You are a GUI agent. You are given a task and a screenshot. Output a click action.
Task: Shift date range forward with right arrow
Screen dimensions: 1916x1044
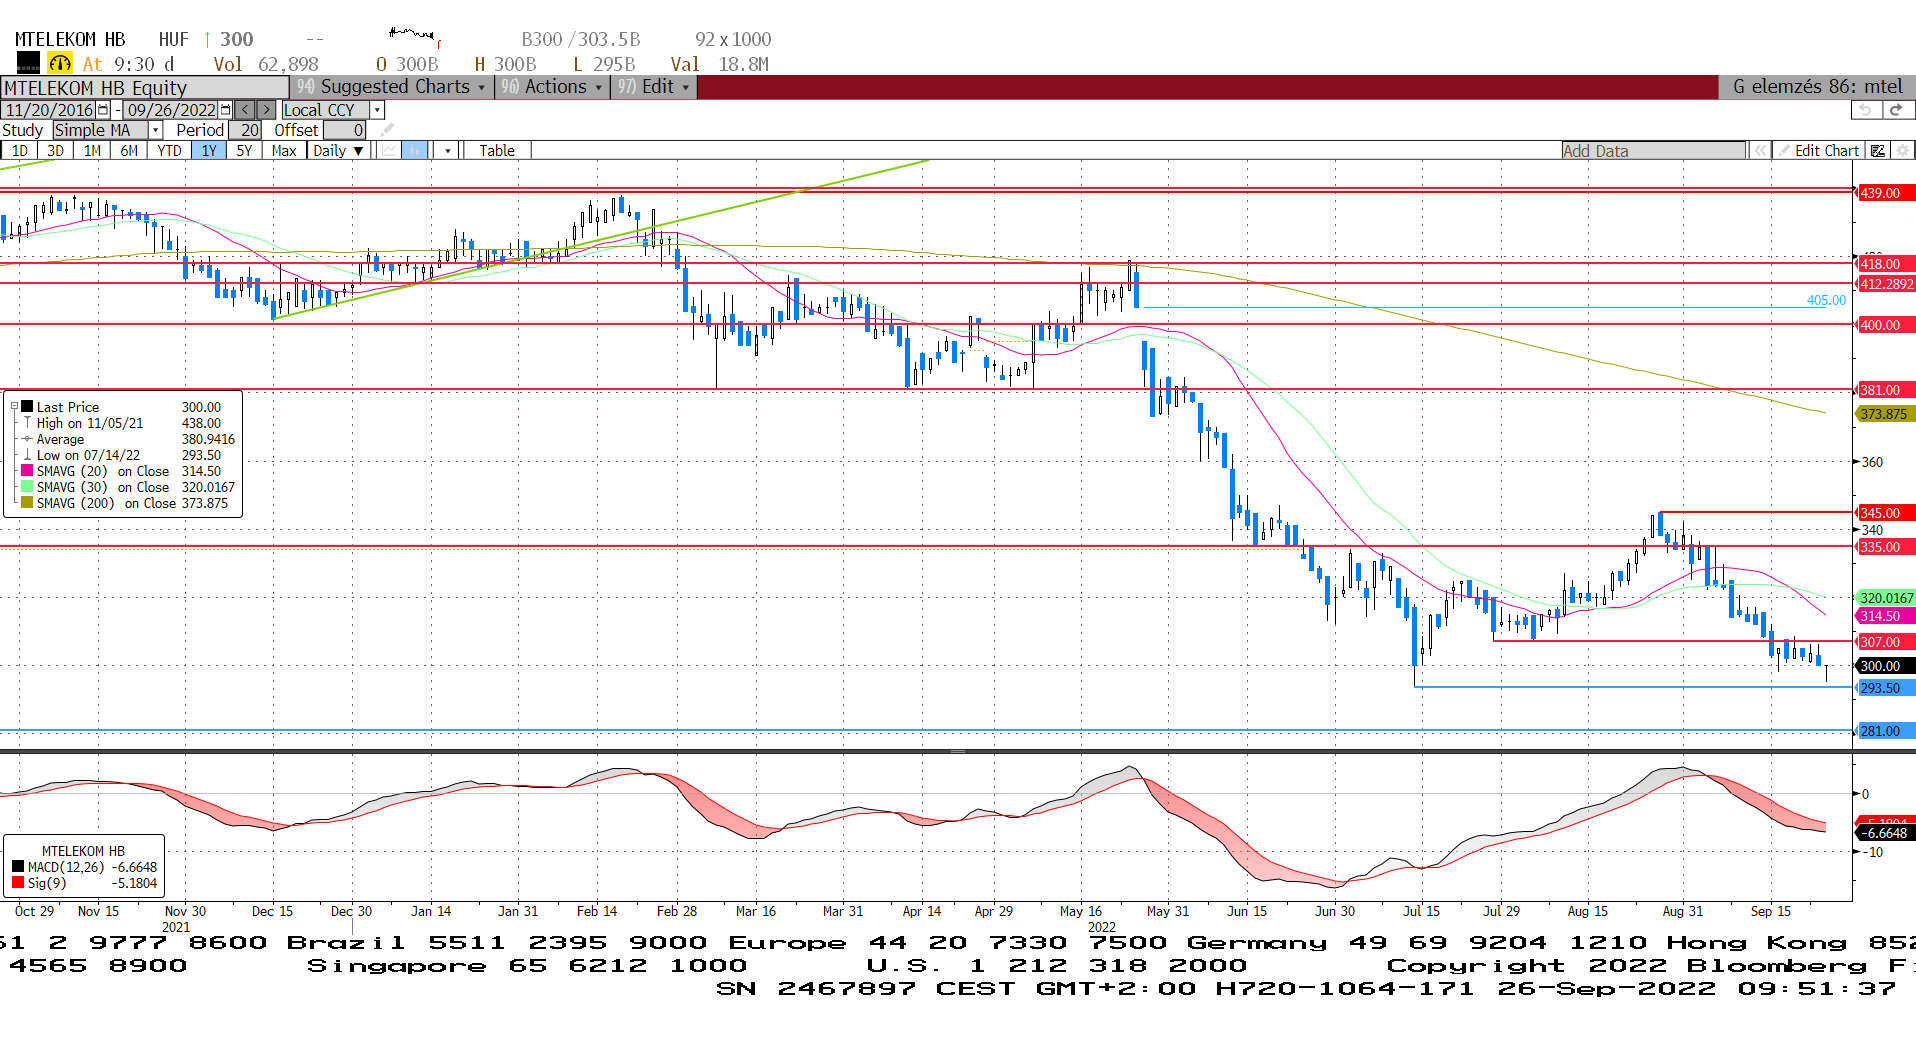(266, 110)
